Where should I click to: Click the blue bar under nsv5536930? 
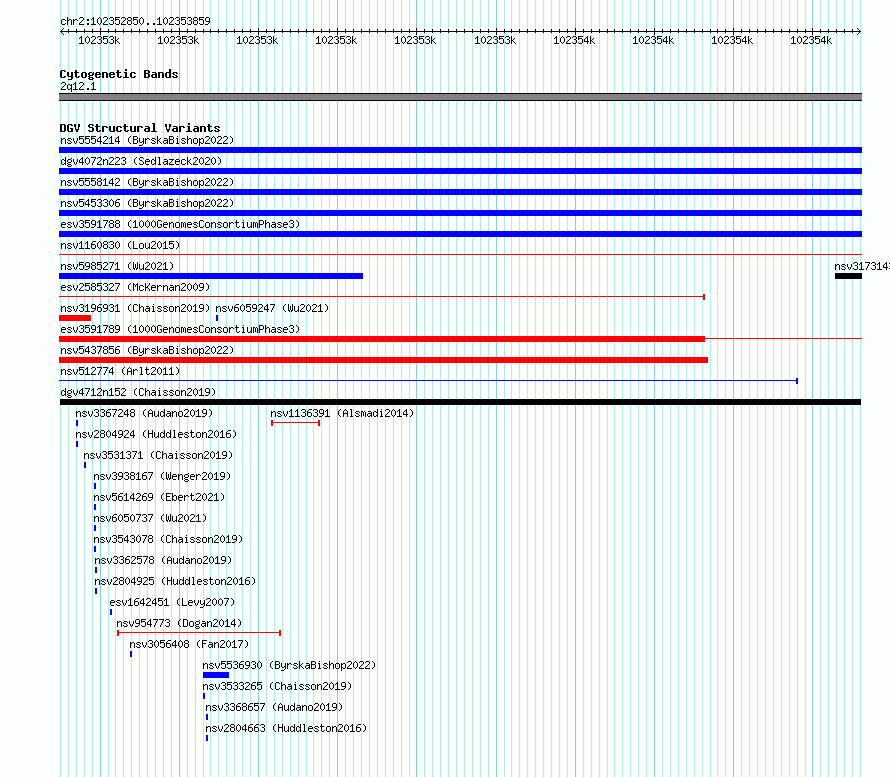(x=216, y=675)
